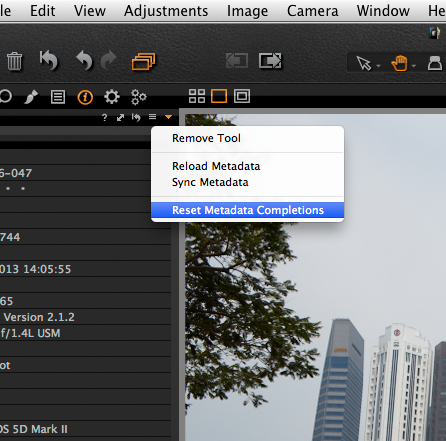Open the orange metadata info tab
Image resolution: width=446 pixels, height=441 pixels.
85,97
